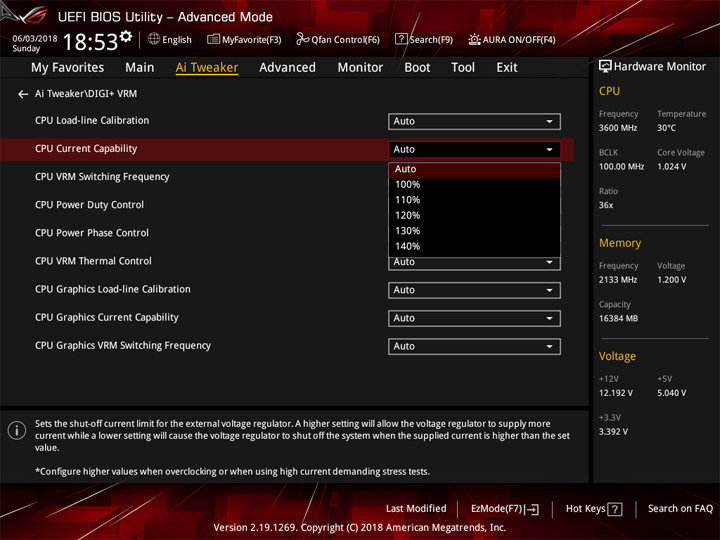
Task: Expand CPU Graphics Load-line Calibration dropdown
Action: (x=474, y=290)
